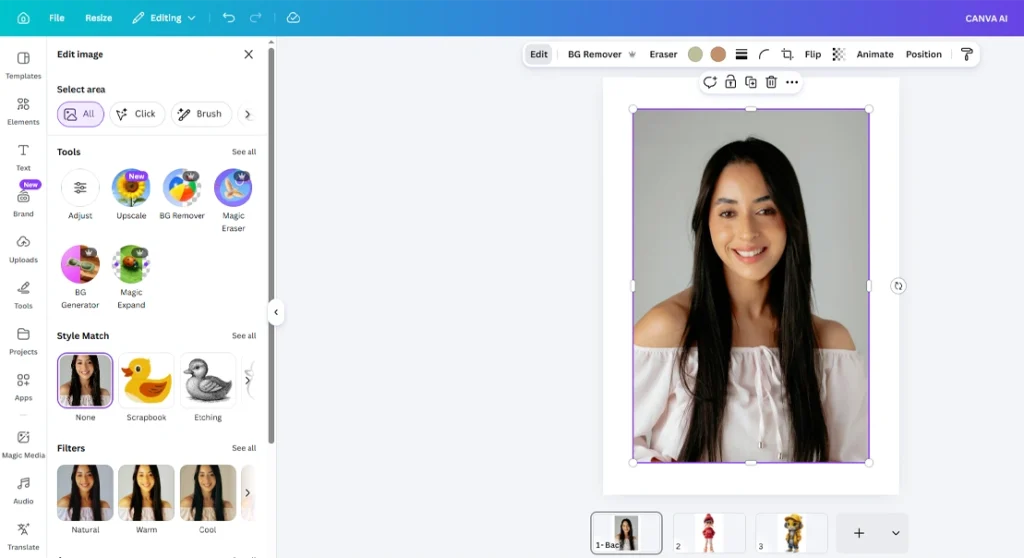The height and width of the screenshot is (558, 1024).
Task: Apply the Etching style
Action: click(208, 380)
